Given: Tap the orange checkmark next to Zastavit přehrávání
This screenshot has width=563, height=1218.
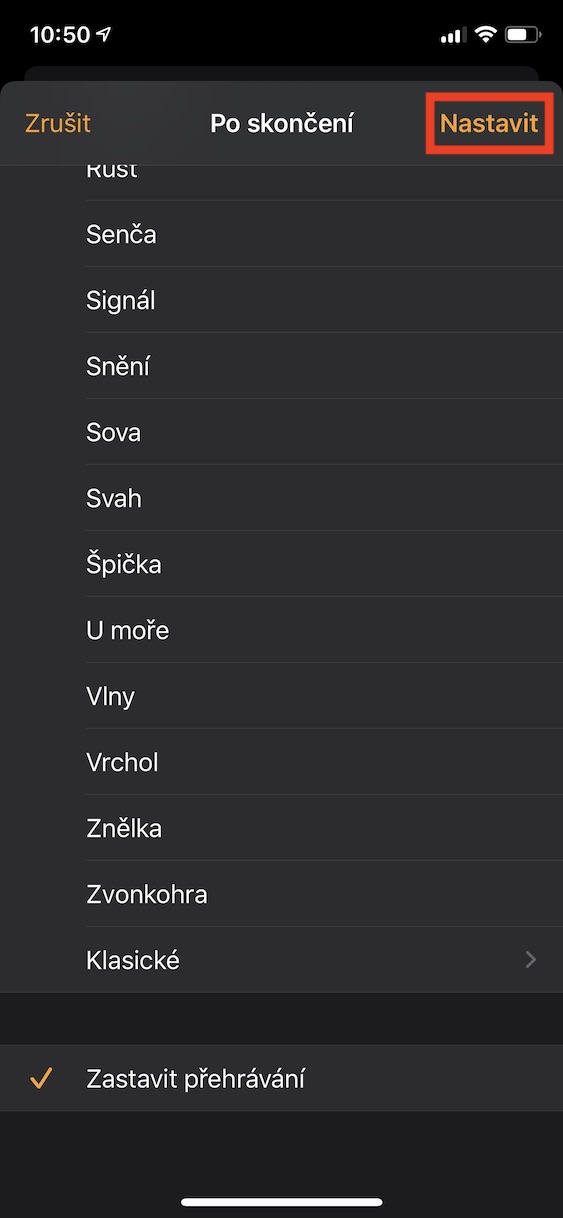Looking at the screenshot, I should [x=41, y=1079].
